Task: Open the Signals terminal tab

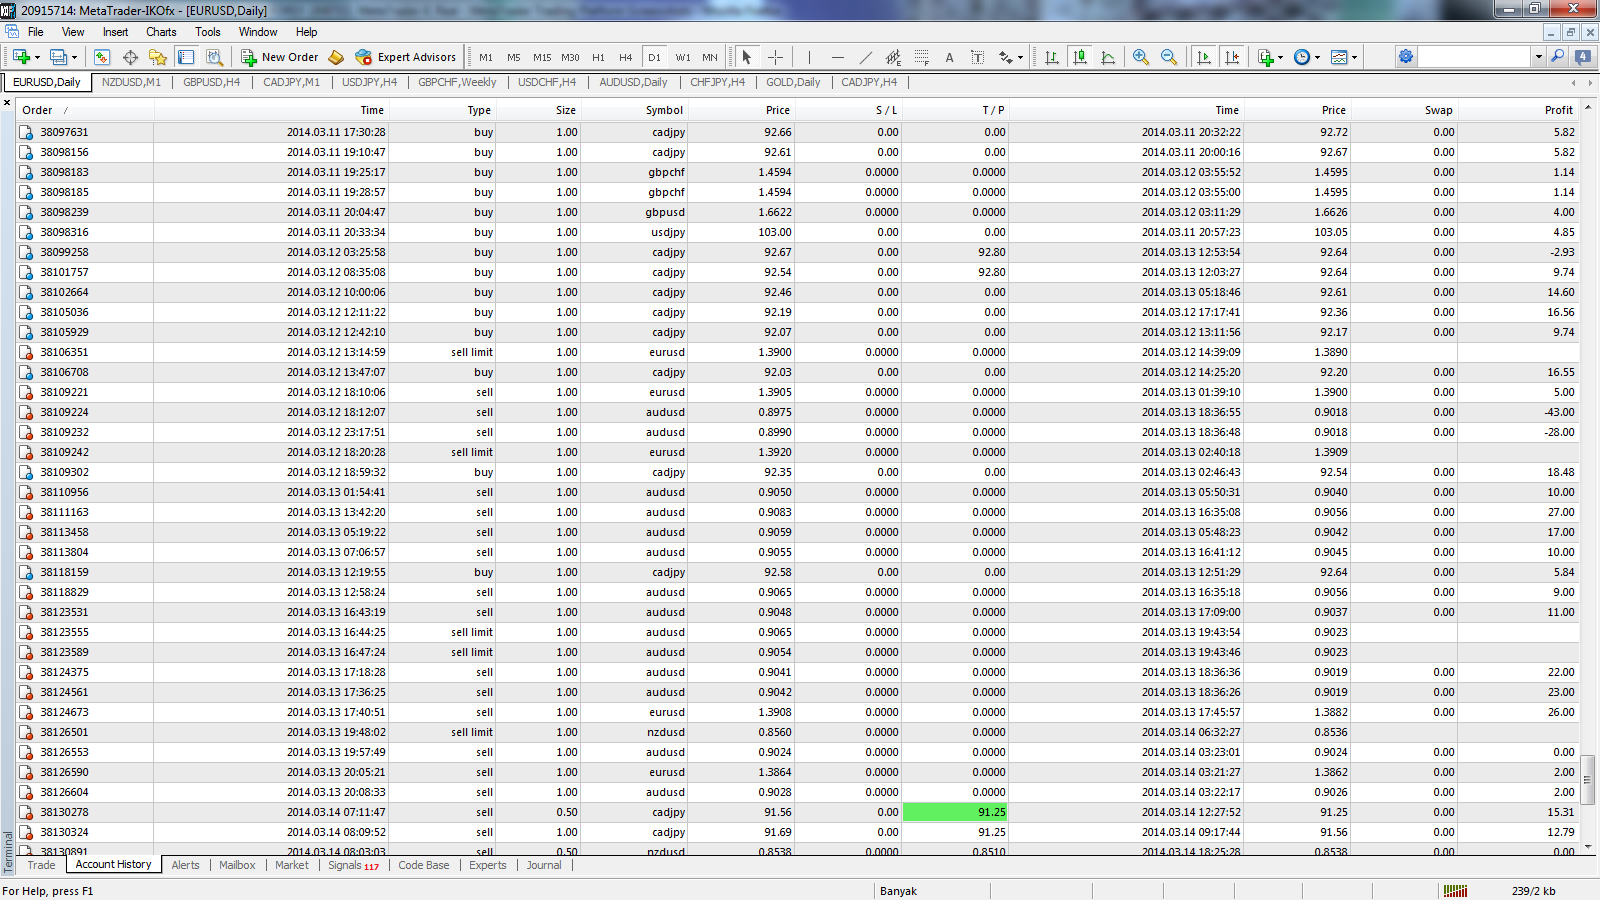Action: [x=353, y=865]
